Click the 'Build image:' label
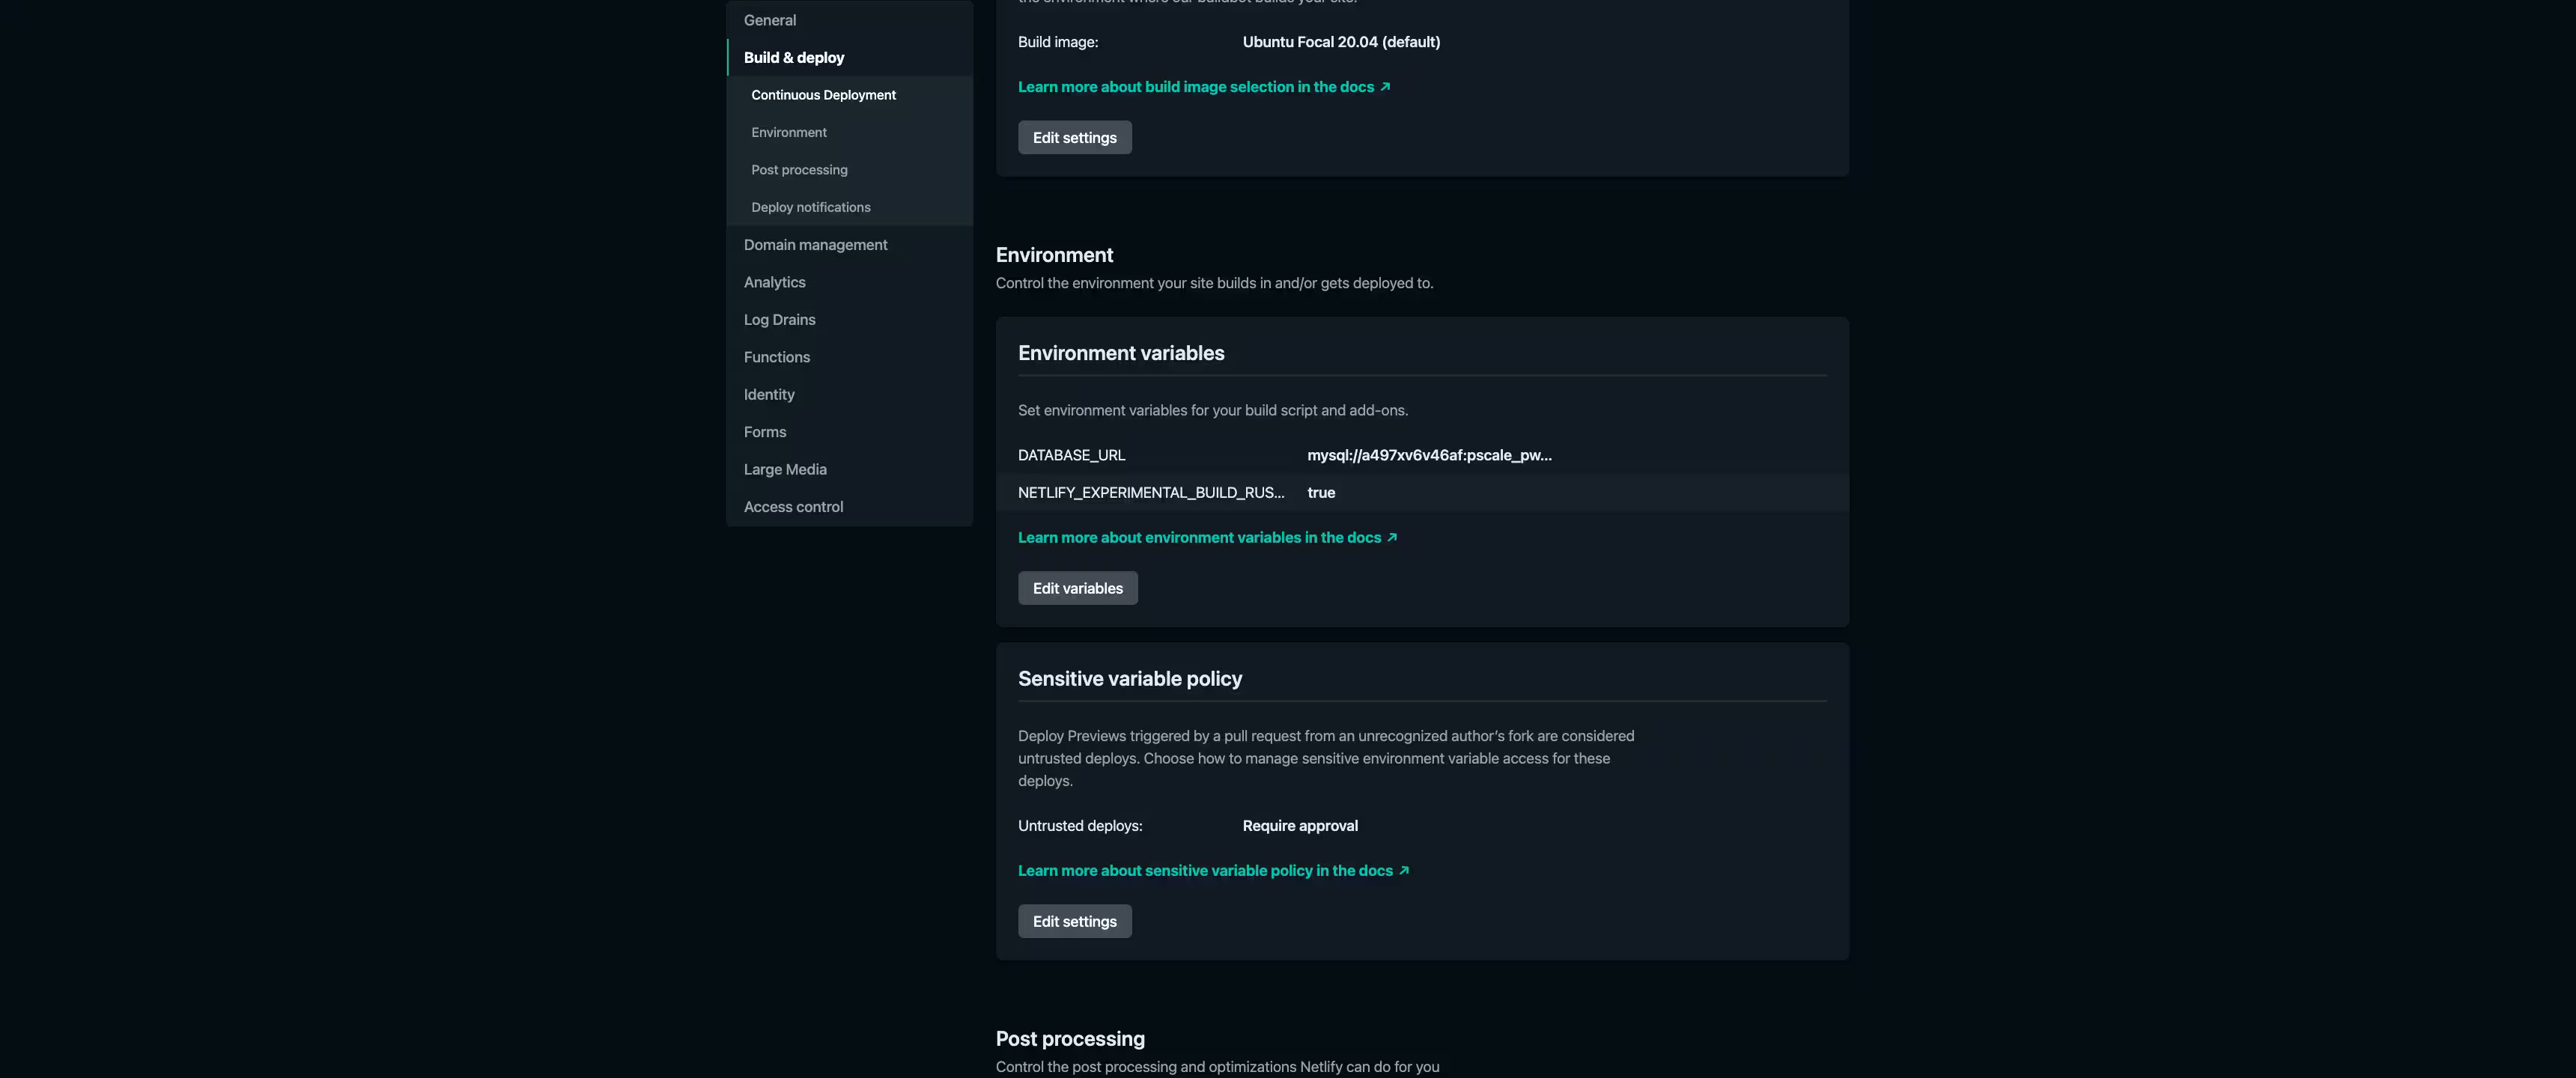 point(1058,42)
